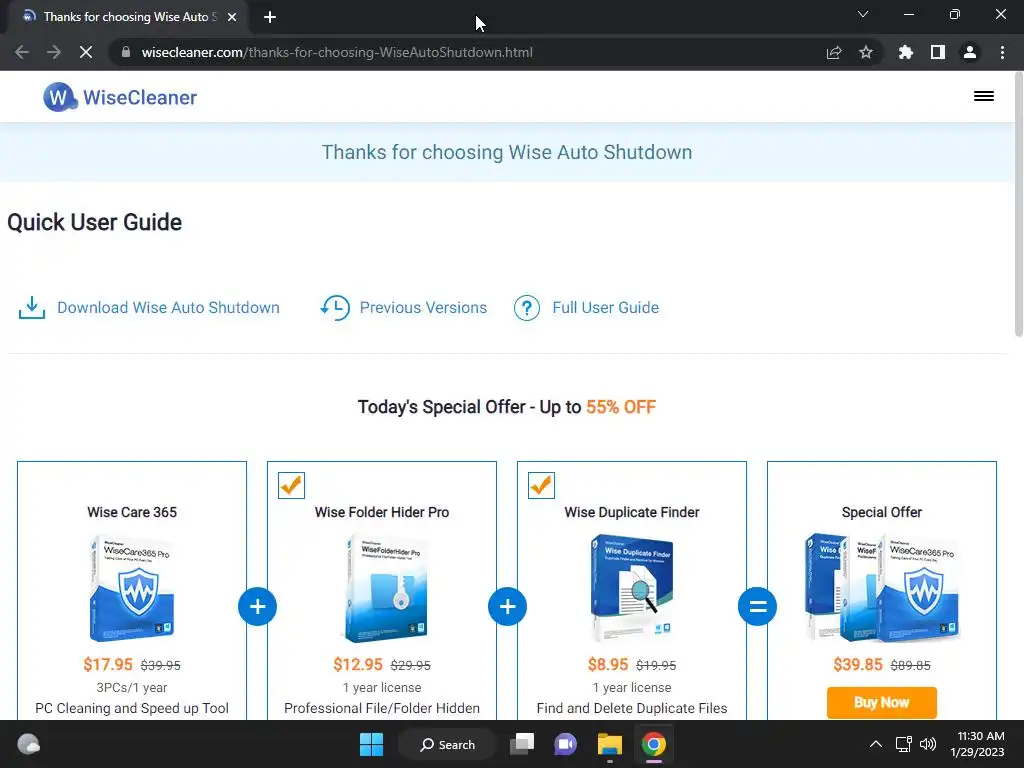Open a new browser tab

(x=270, y=17)
